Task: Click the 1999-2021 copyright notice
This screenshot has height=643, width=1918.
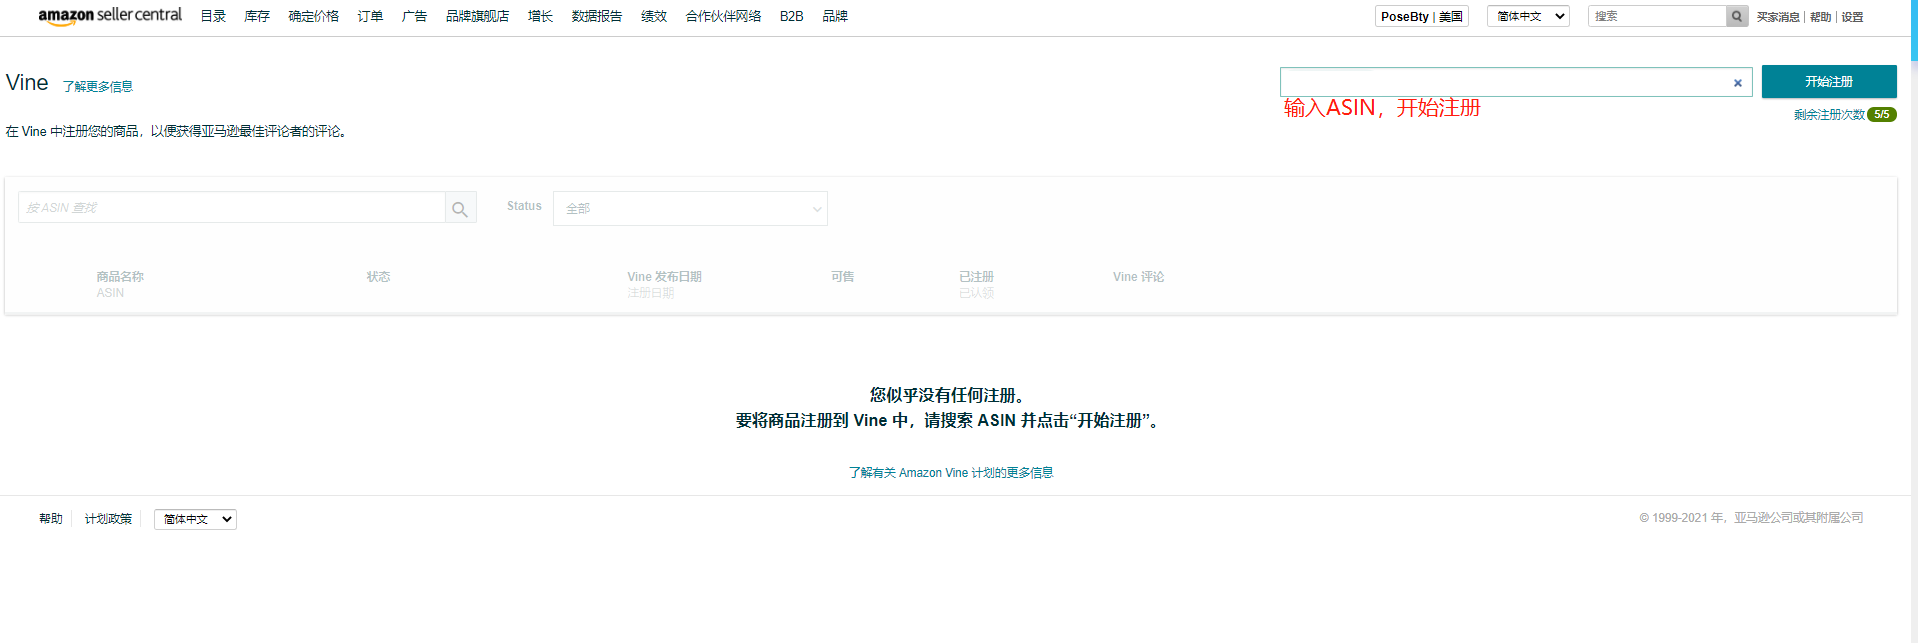Action: [x=1751, y=517]
